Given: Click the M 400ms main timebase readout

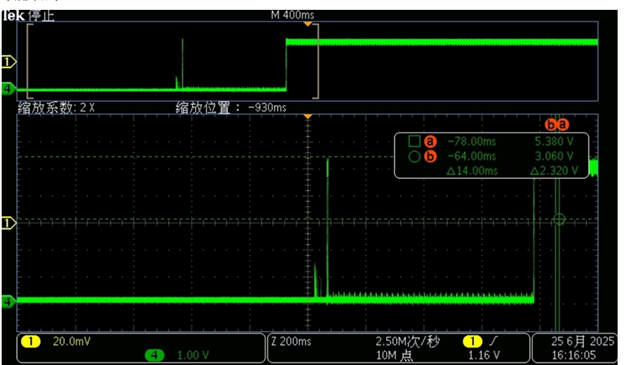Looking at the screenshot, I should pyautogui.click(x=292, y=15).
